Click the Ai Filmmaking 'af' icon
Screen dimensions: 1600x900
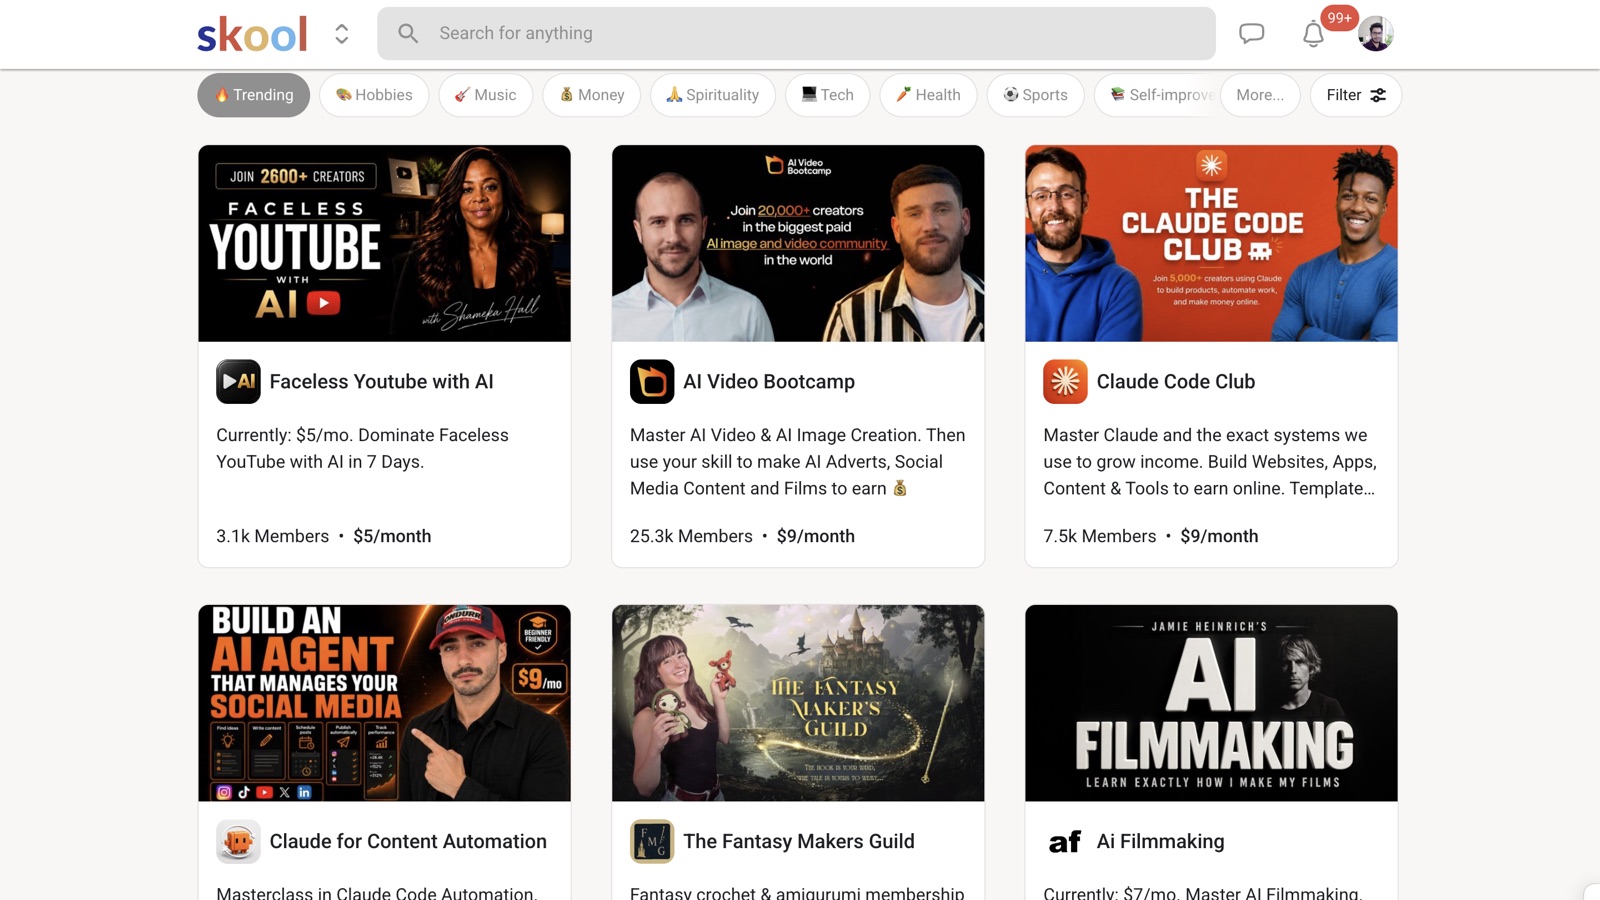tap(1065, 842)
